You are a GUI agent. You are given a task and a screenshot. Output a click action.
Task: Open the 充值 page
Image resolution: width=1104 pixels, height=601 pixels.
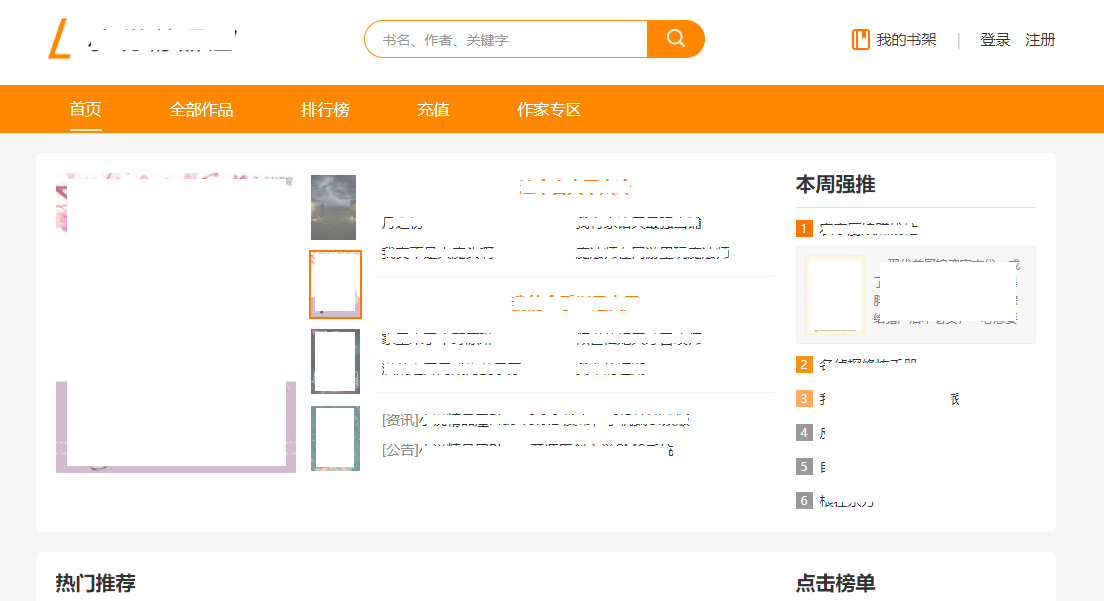click(433, 110)
